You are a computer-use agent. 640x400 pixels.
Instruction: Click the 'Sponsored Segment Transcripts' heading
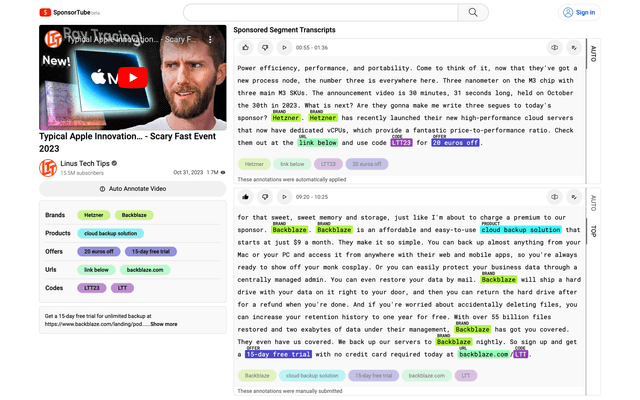tap(284, 30)
